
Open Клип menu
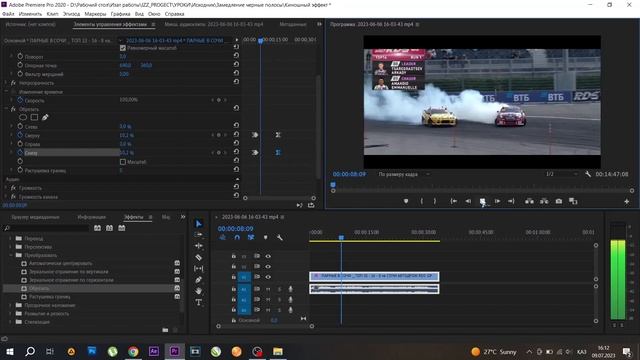[x=52, y=14]
